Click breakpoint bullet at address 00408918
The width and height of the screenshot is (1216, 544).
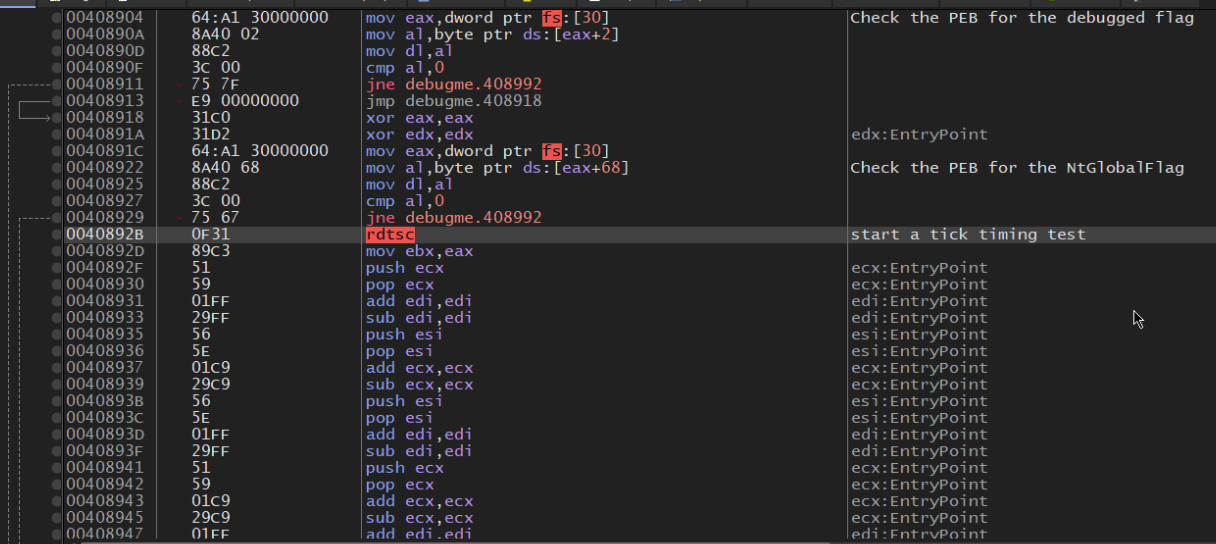pyautogui.click(x=58, y=118)
